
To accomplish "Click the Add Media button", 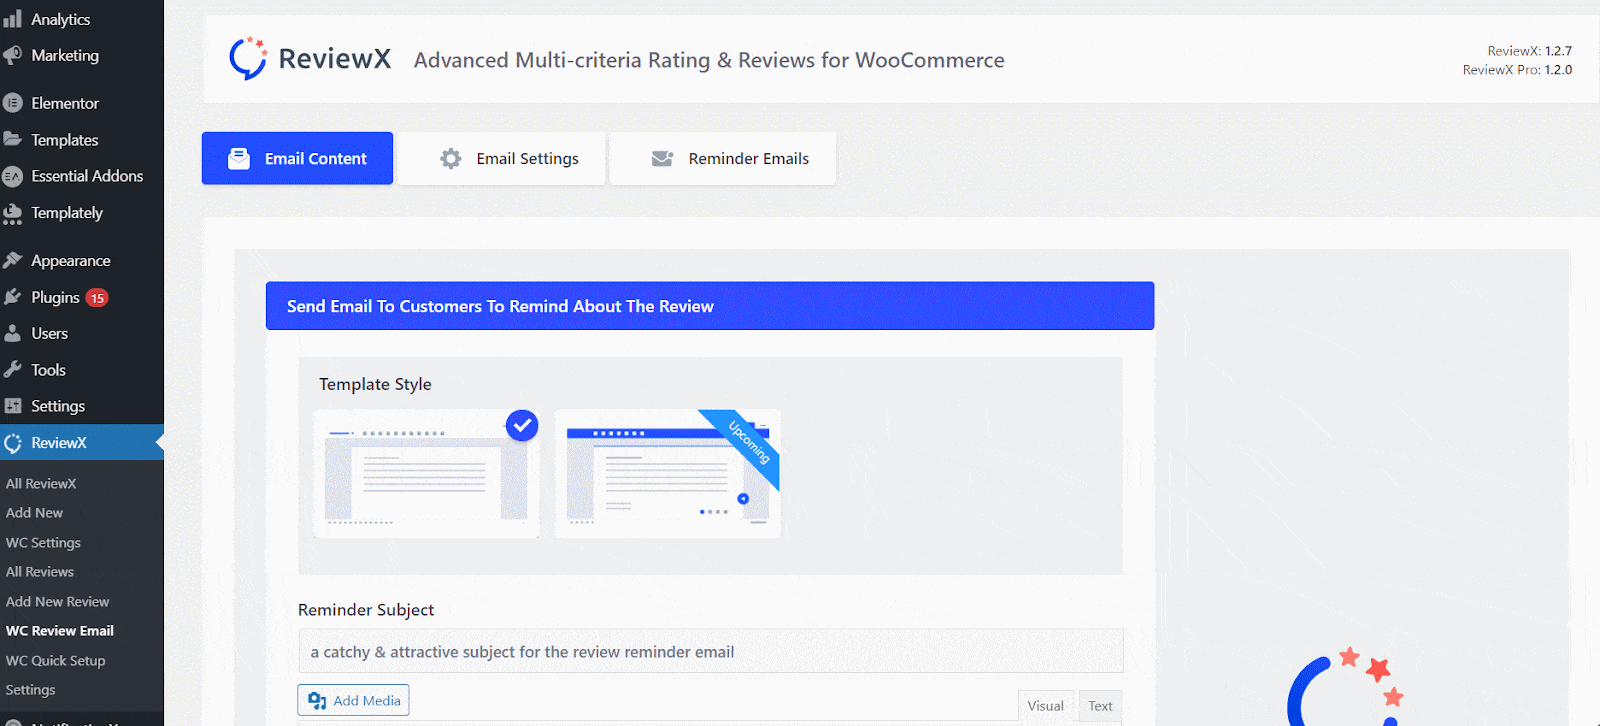I will click(353, 700).
